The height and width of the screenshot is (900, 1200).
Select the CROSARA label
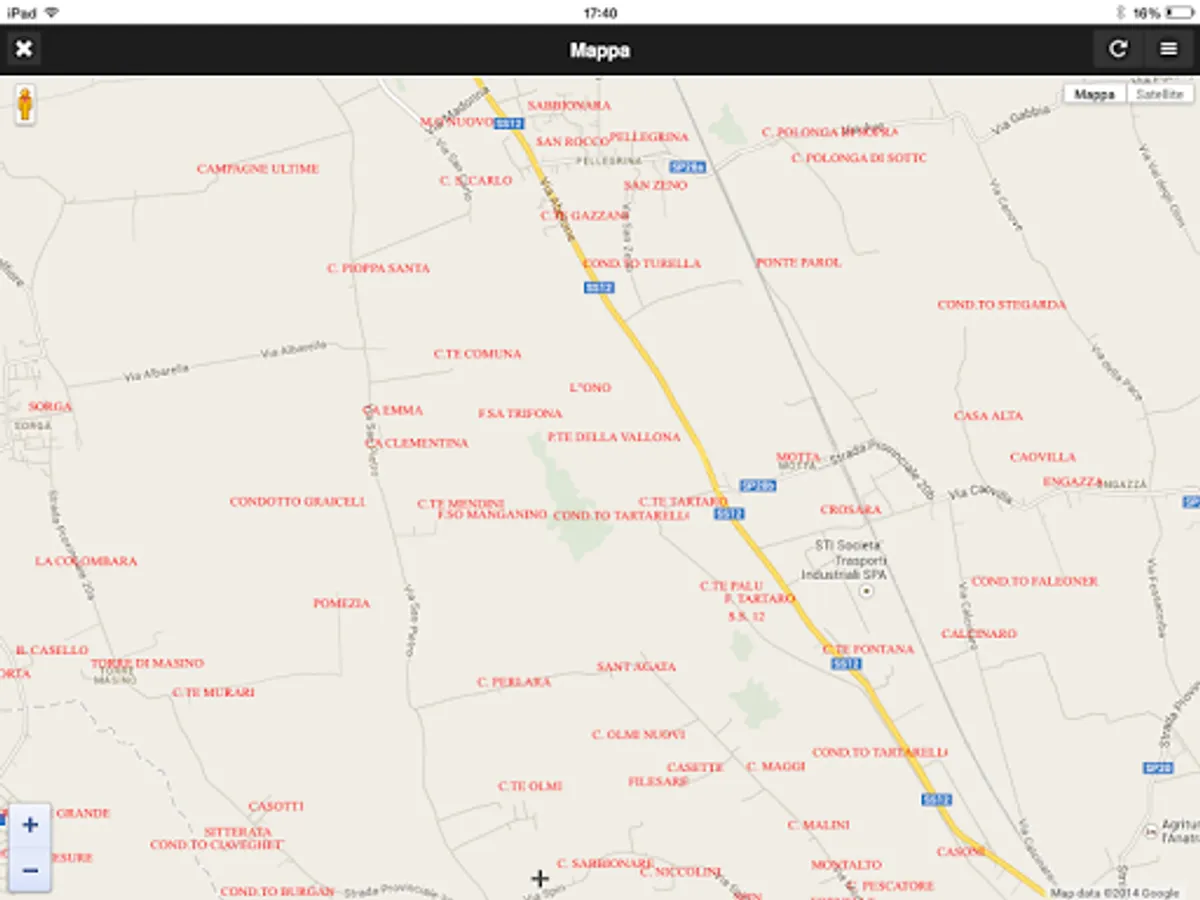tap(850, 510)
